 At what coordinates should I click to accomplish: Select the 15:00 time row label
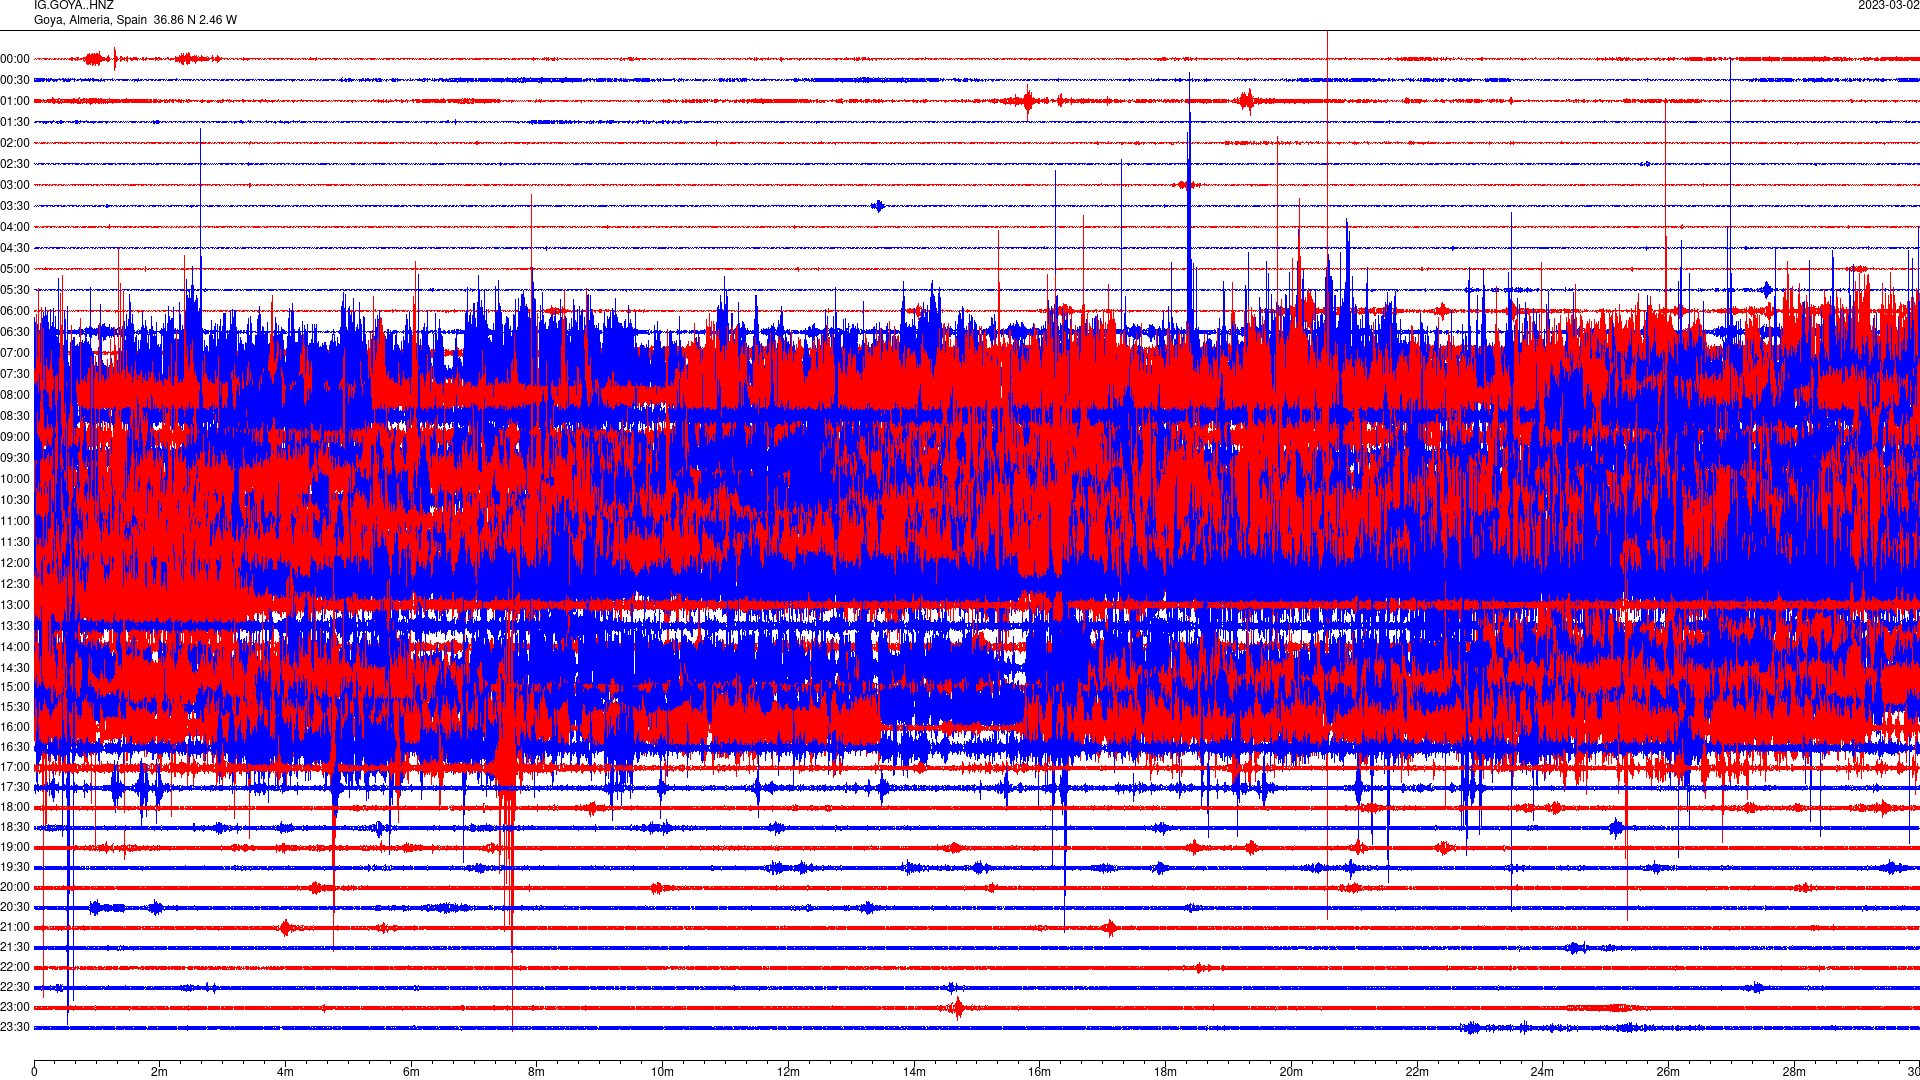tap(15, 687)
